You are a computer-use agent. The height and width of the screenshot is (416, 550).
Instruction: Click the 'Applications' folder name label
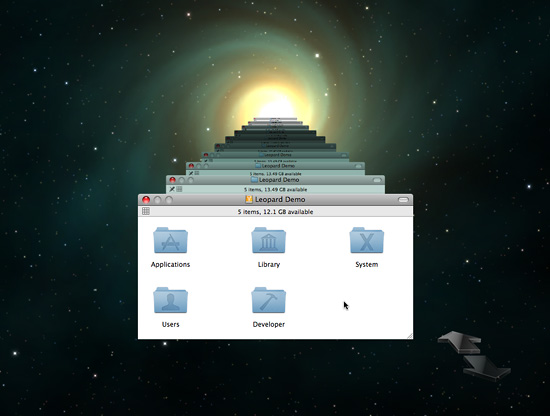point(170,264)
